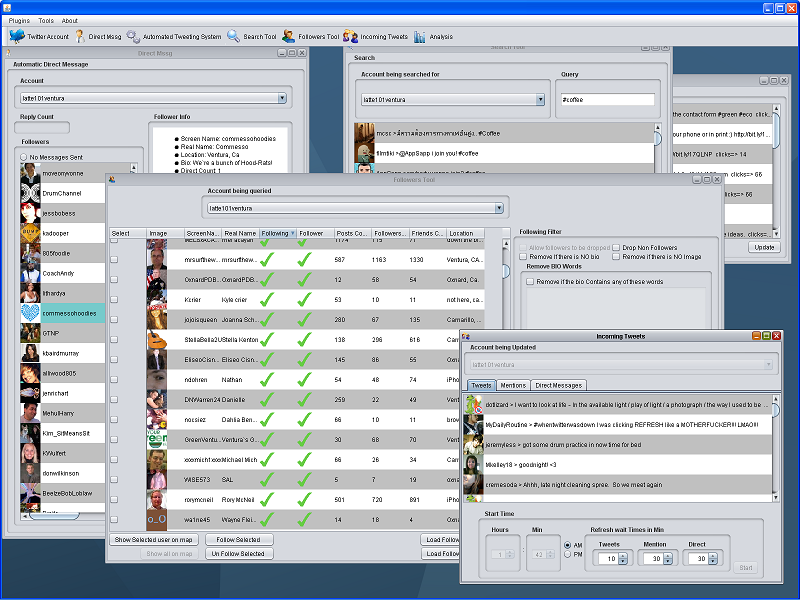The width and height of the screenshot is (800, 600).
Task: Show the Incoming Tweets tool from toolbar
Action: (376, 36)
